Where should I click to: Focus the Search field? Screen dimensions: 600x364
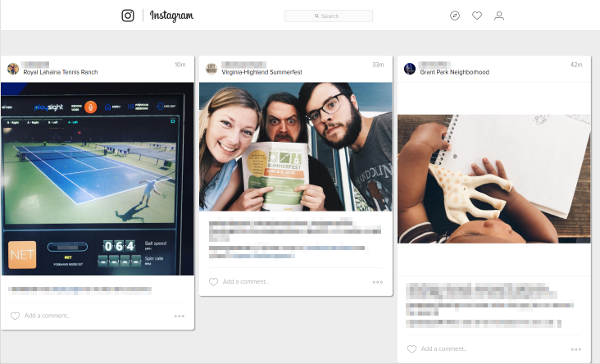[328, 16]
